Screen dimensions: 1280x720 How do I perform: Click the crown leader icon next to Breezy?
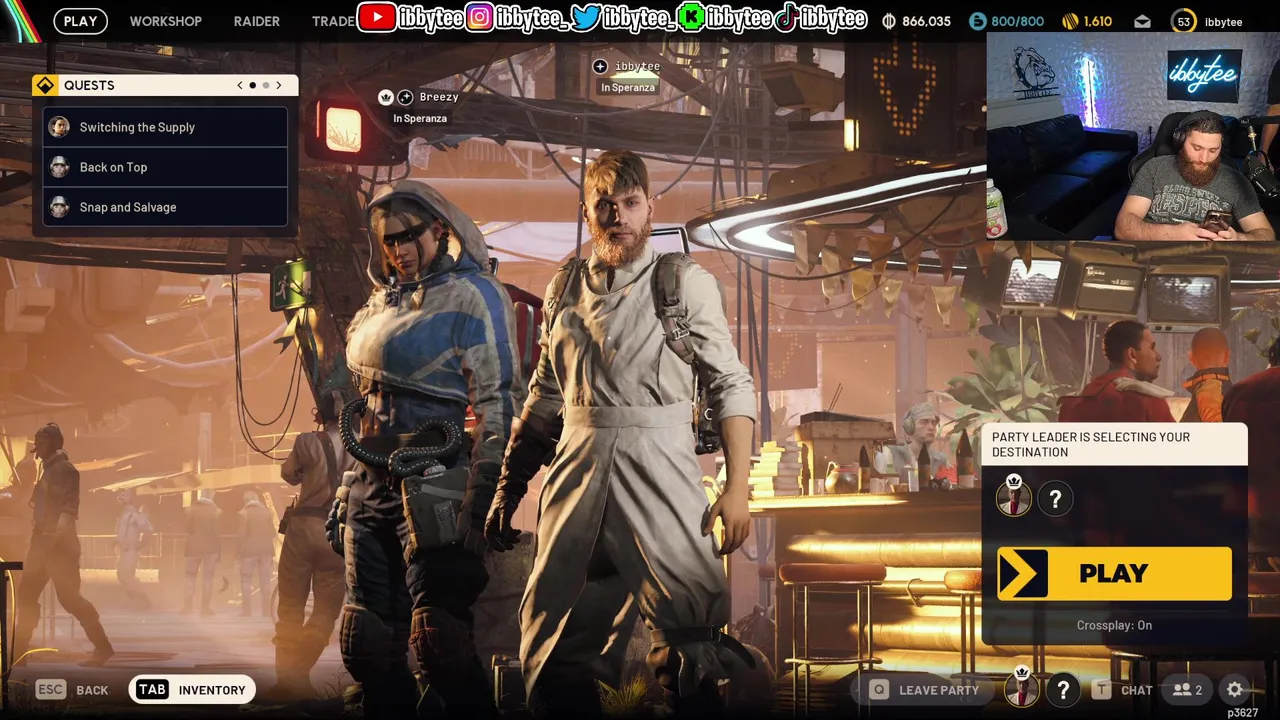coord(386,97)
